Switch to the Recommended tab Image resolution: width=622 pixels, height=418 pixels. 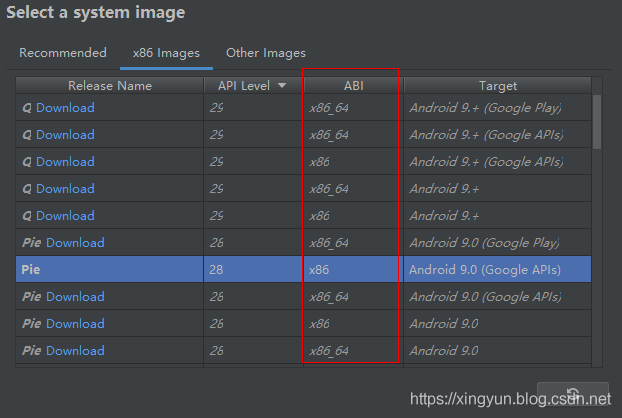(62, 53)
